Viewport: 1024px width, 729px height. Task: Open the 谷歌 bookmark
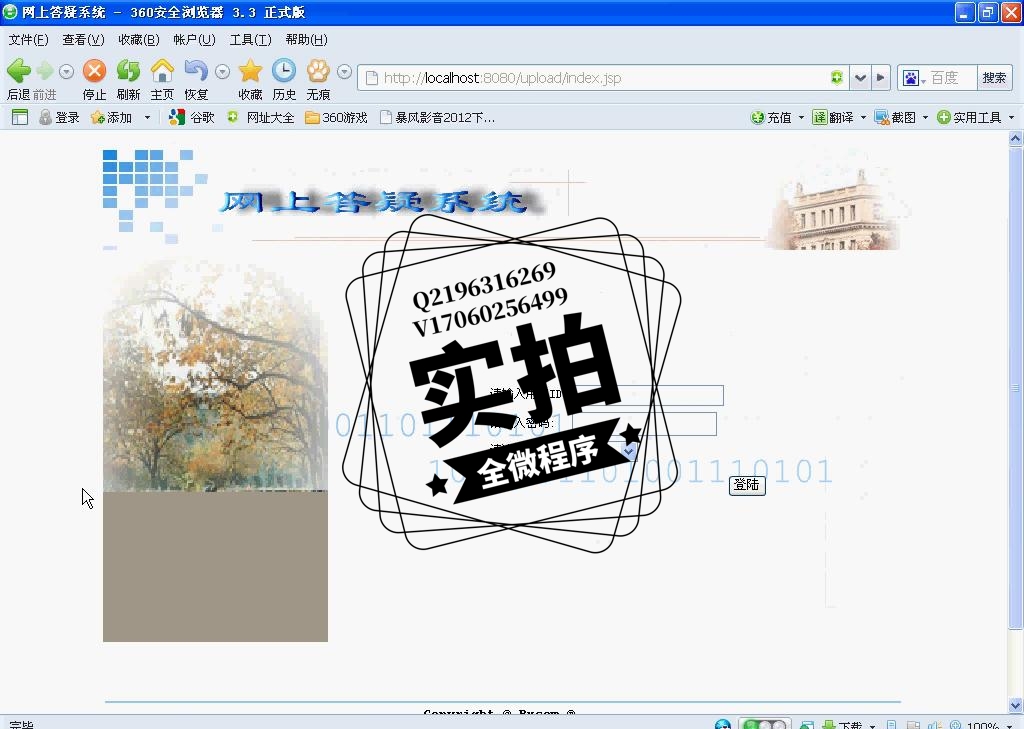point(191,117)
